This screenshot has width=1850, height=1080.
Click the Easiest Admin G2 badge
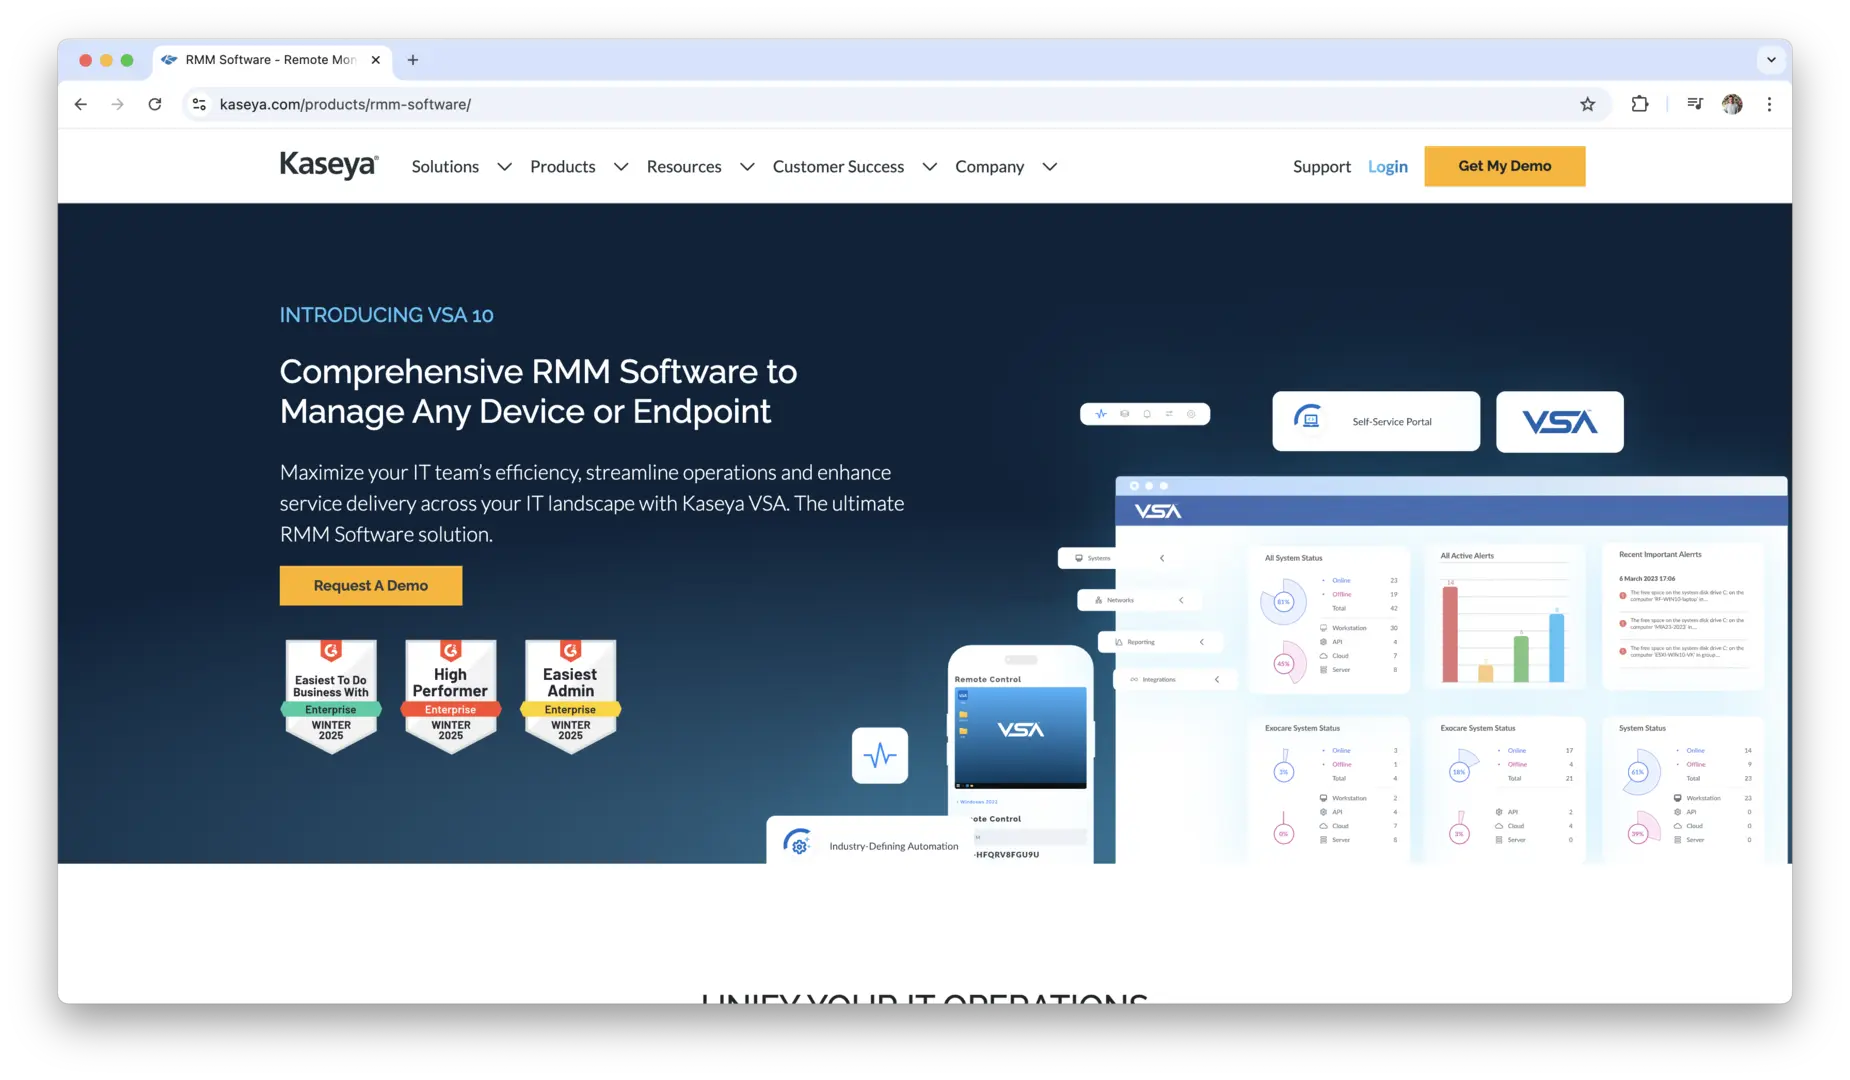click(x=571, y=696)
